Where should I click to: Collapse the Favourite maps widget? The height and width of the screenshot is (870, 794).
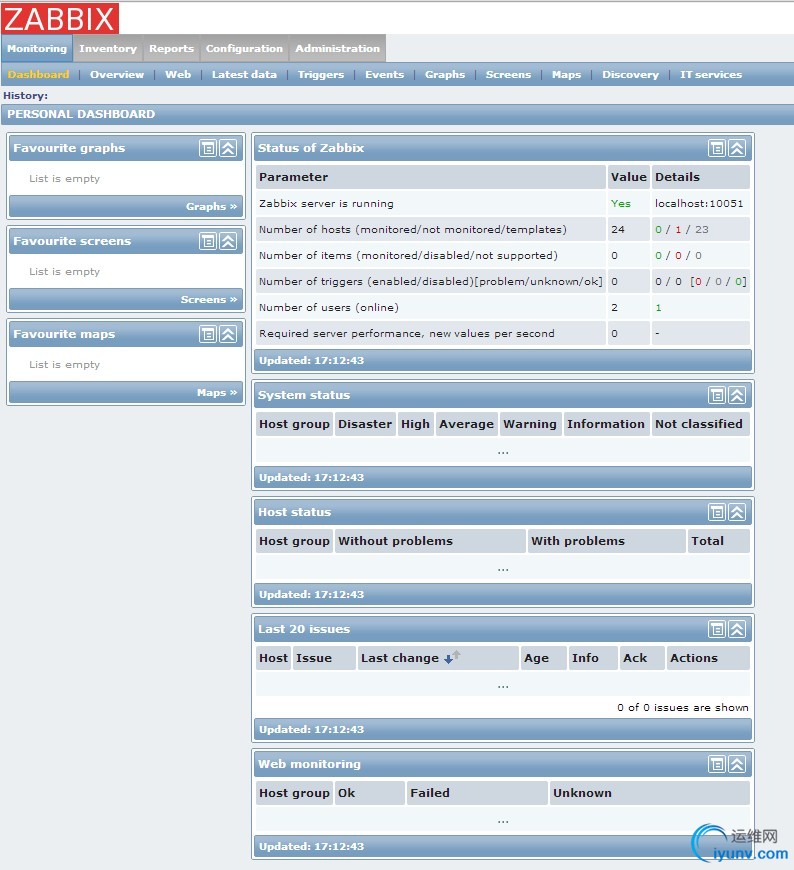point(229,334)
